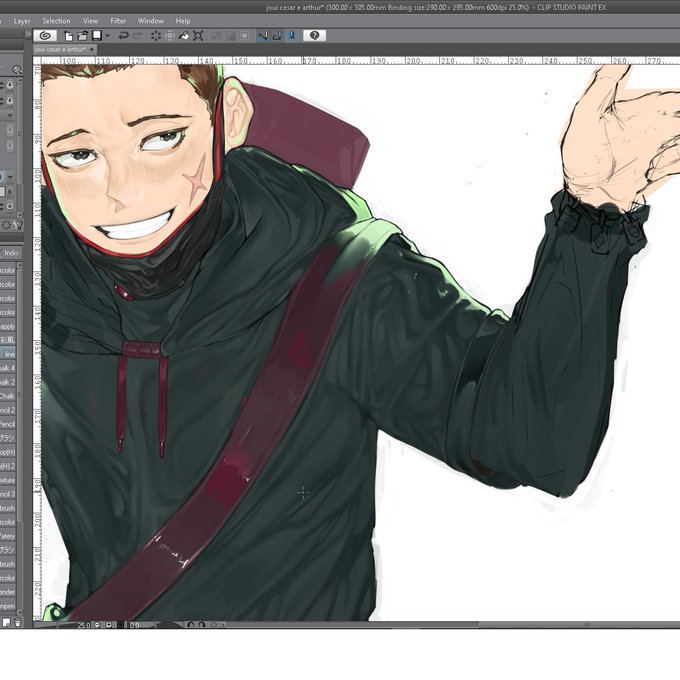Rotate canvas left icon in status bar

point(190,625)
